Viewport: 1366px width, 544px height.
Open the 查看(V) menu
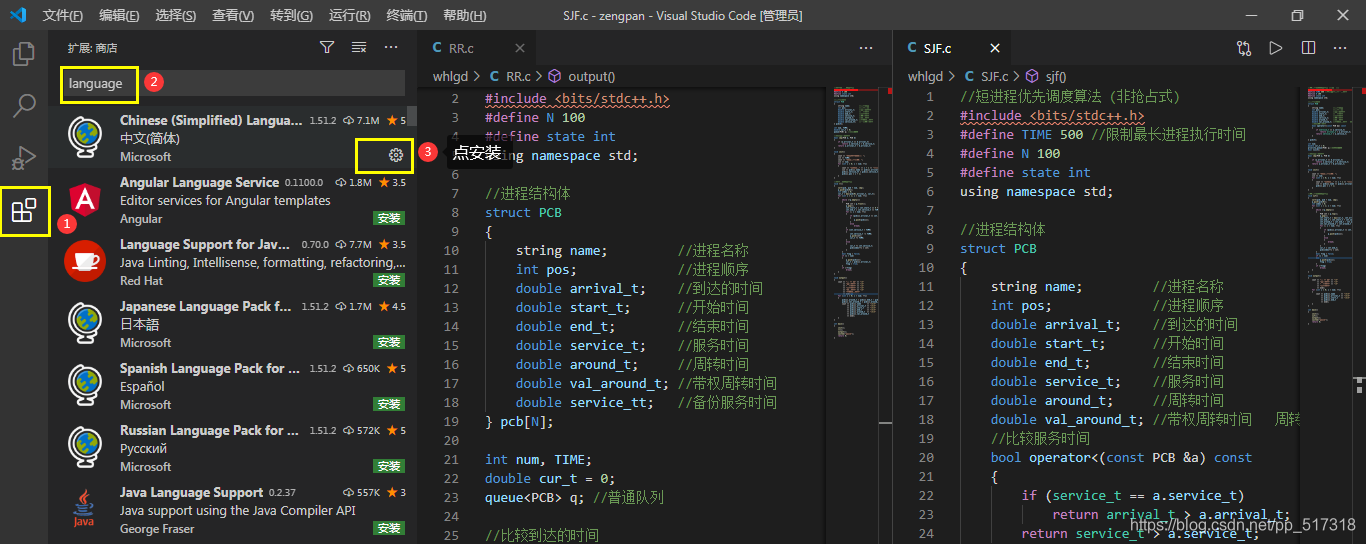point(233,16)
